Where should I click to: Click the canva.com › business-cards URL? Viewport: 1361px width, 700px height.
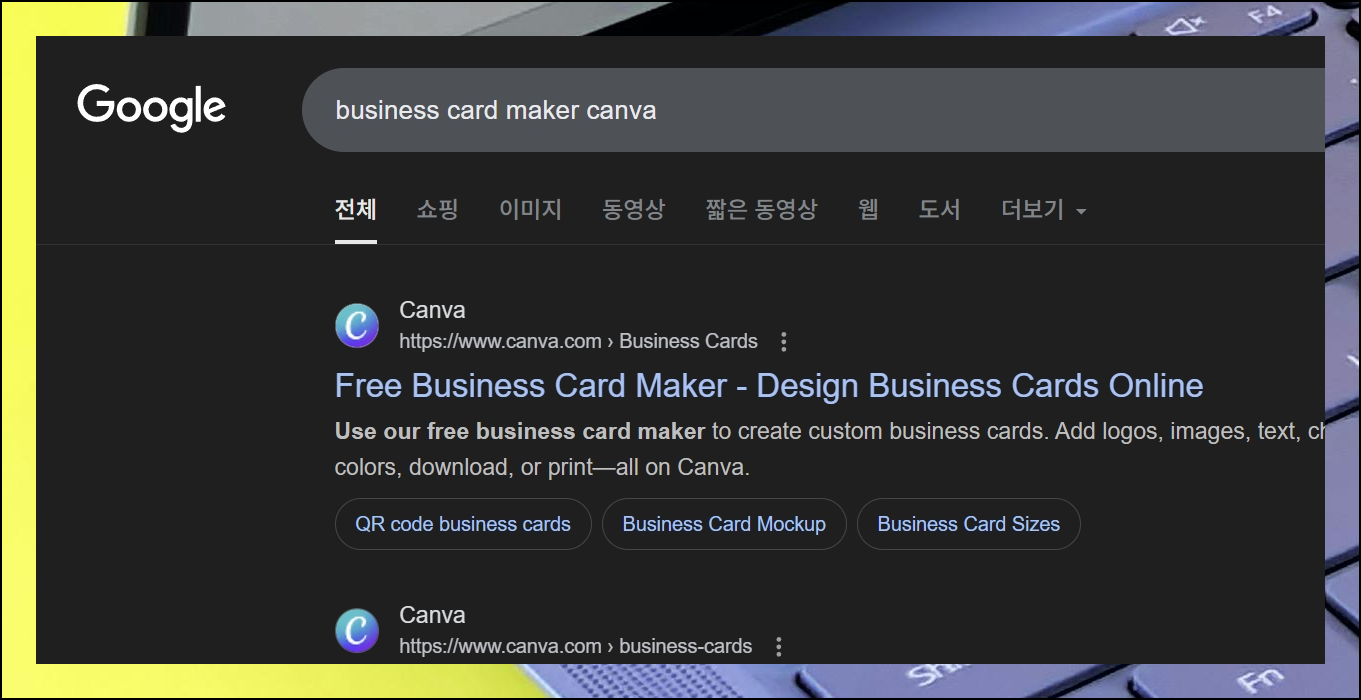575,646
